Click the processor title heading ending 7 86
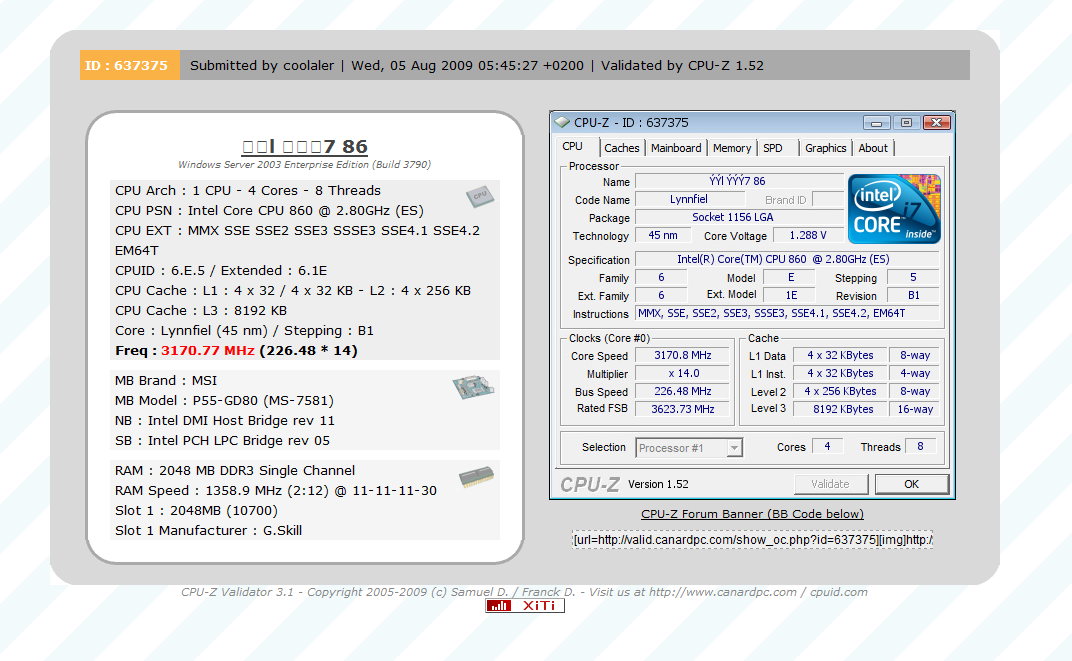Viewport: 1072px width, 661px height. [x=305, y=147]
